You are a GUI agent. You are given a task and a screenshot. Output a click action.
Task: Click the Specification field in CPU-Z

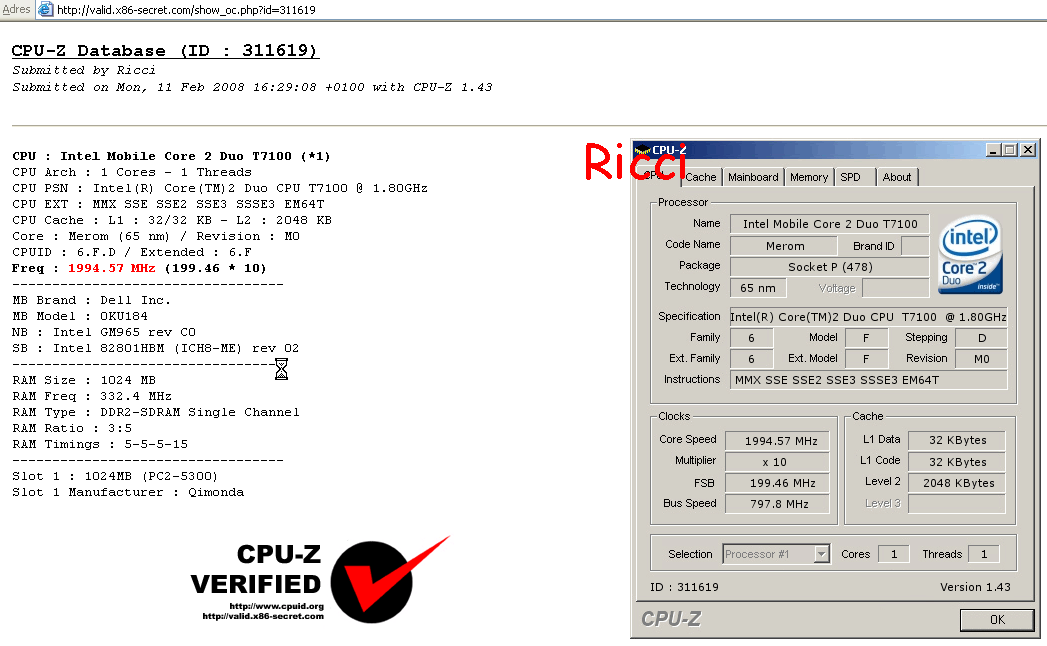pyautogui.click(x=868, y=317)
